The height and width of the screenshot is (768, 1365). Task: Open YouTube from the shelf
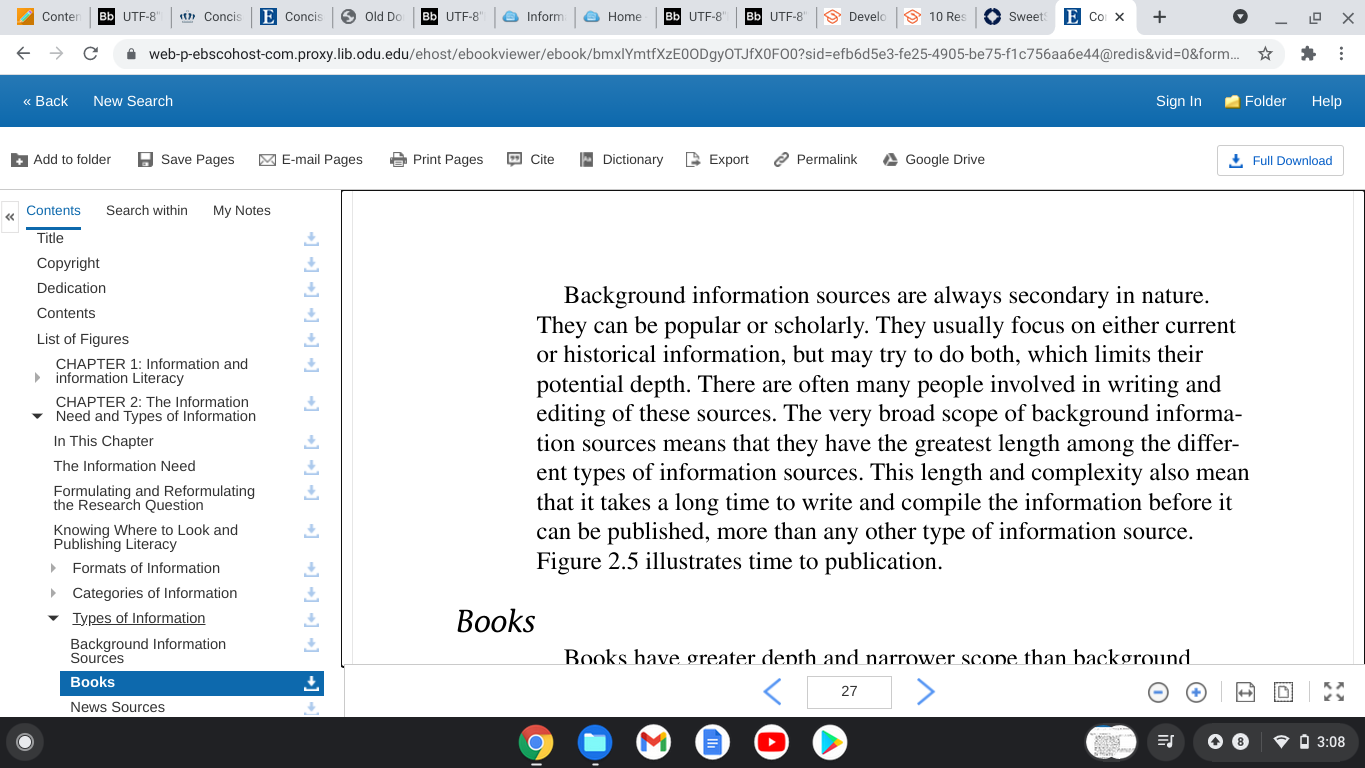pyautogui.click(x=771, y=742)
